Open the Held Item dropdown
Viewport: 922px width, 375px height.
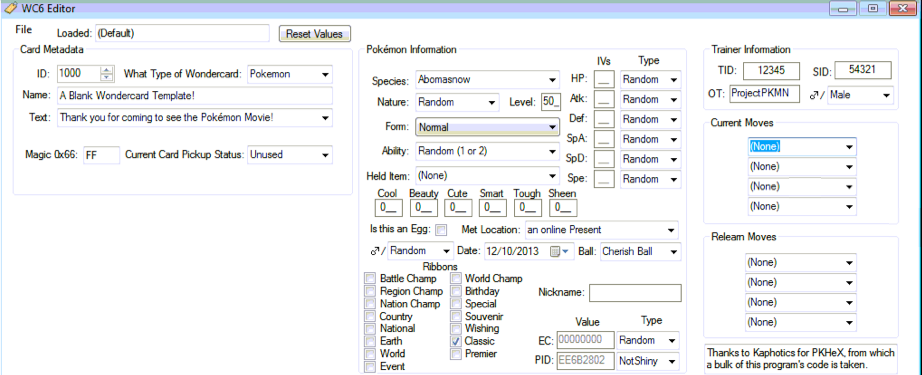coord(487,175)
